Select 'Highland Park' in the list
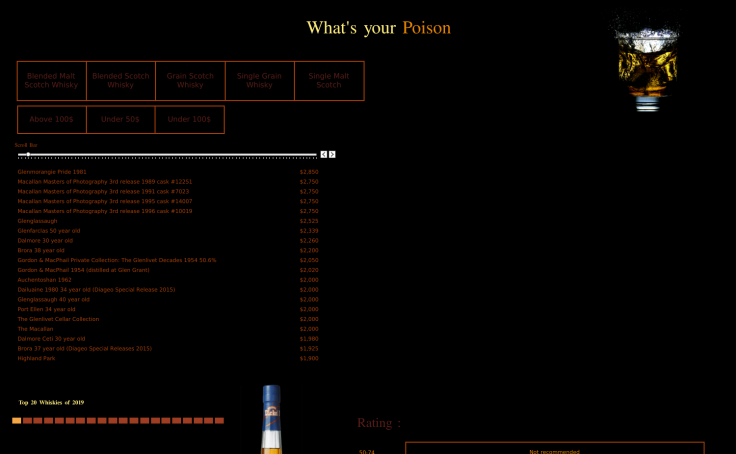 click(x=36, y=358)
